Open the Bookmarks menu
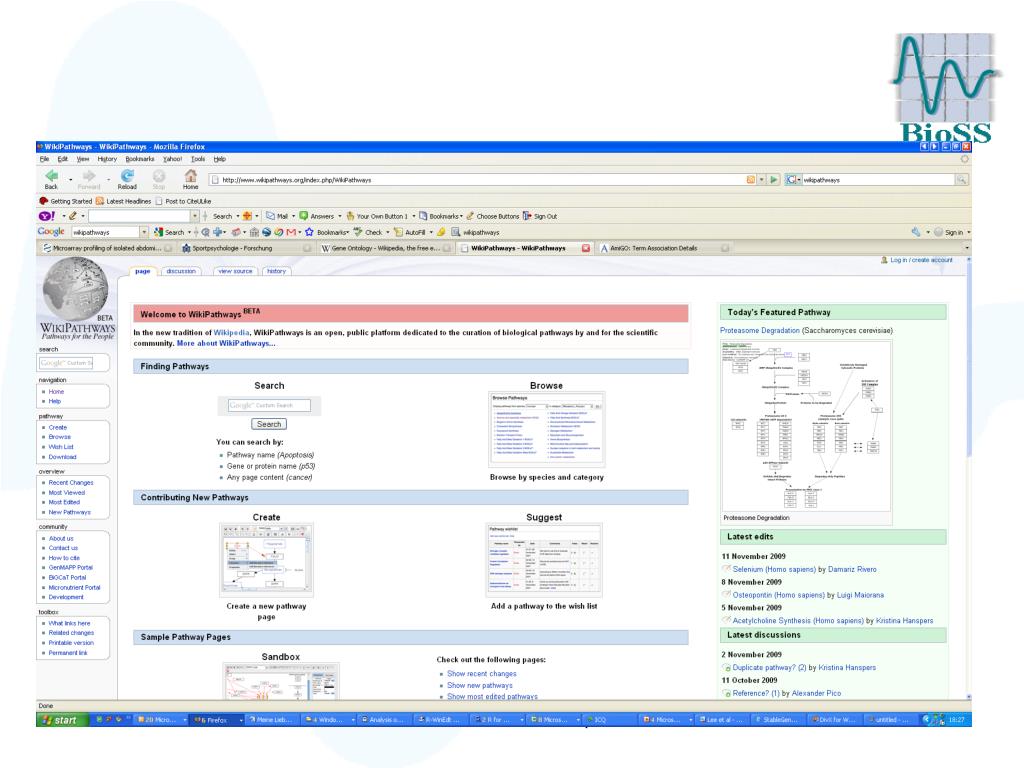1024x768 pixels. 140,159
